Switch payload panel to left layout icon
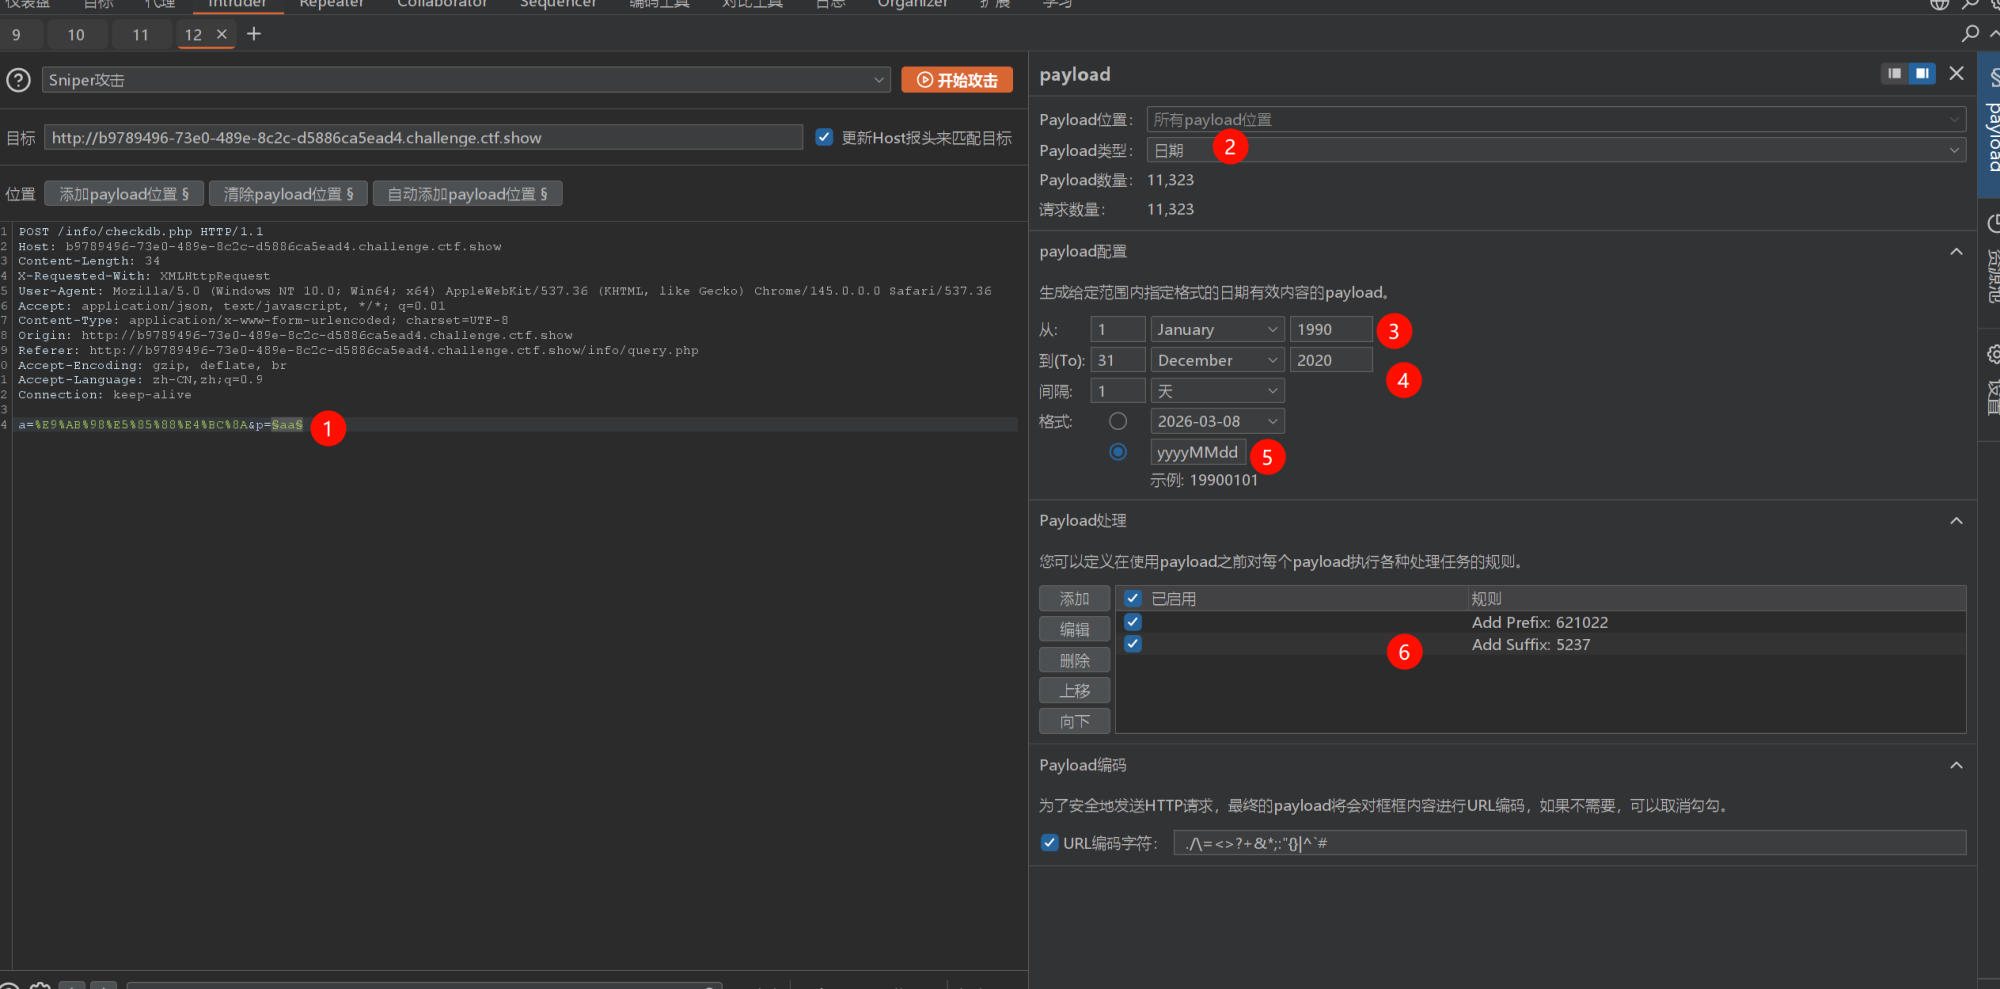 (x=1894, y=74)
